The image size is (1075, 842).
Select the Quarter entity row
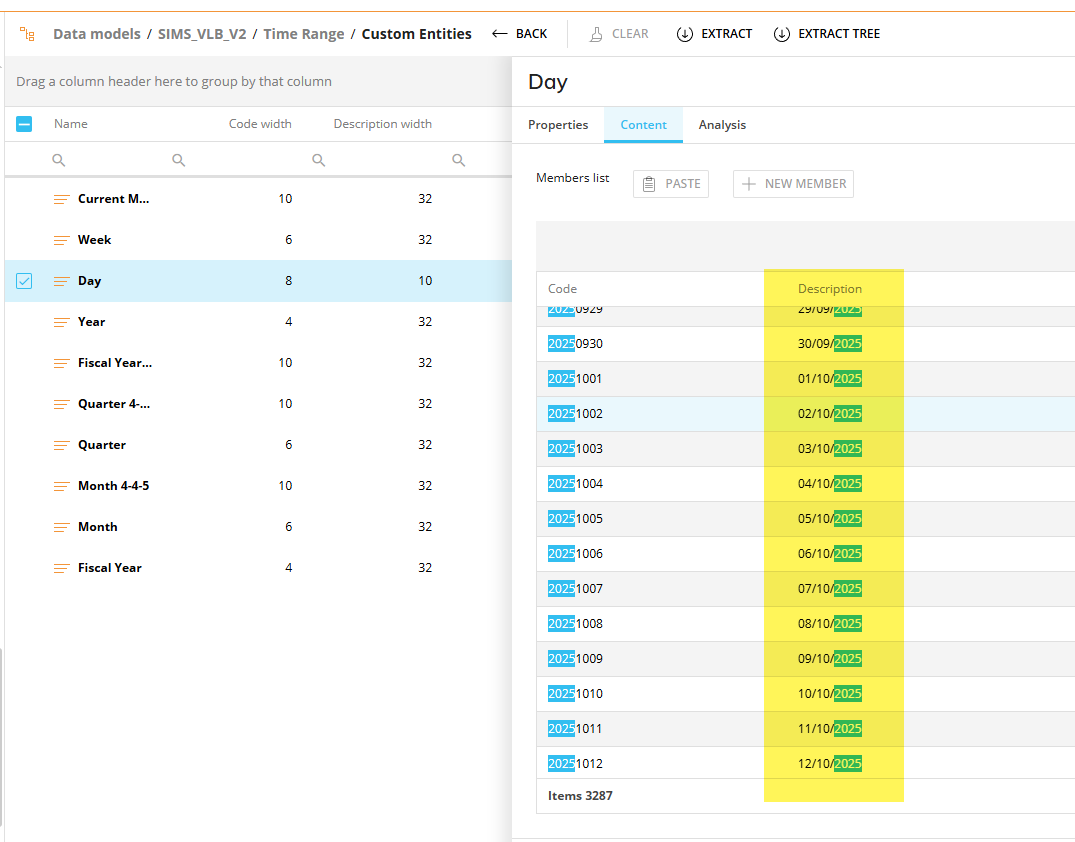[258, 446]
